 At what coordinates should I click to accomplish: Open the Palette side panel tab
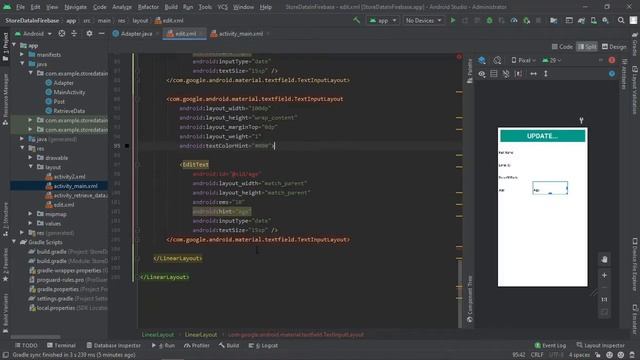470,71
